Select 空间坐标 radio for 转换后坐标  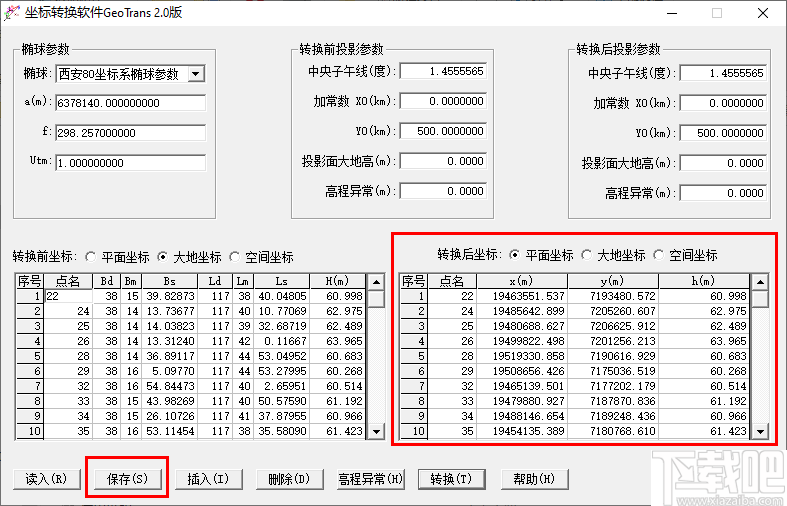point(659,255)
